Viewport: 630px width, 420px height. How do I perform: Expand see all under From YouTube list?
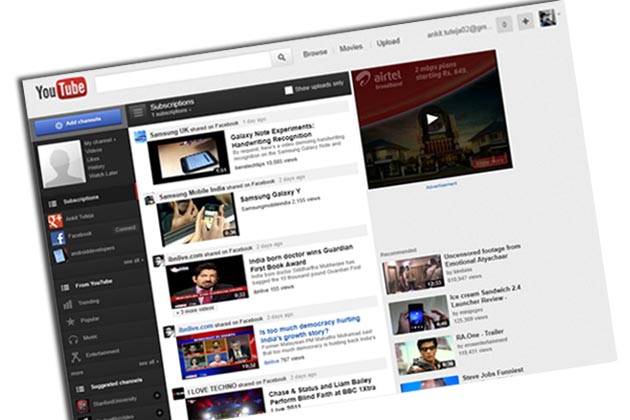149,363
